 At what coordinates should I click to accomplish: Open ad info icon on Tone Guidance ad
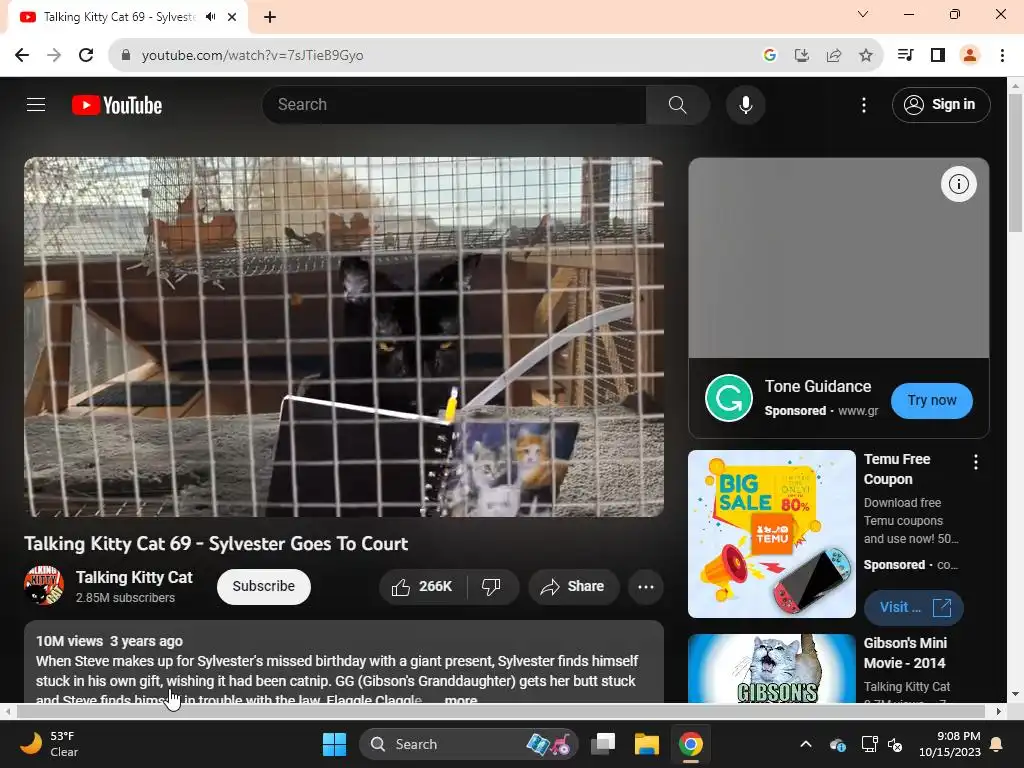(x=958, y=184)
